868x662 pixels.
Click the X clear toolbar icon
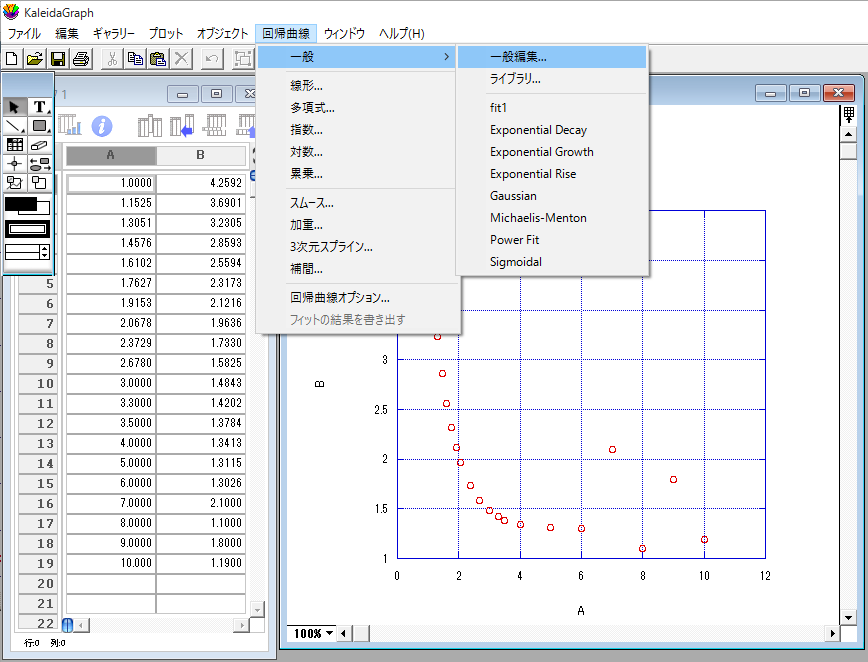point(181,59)
